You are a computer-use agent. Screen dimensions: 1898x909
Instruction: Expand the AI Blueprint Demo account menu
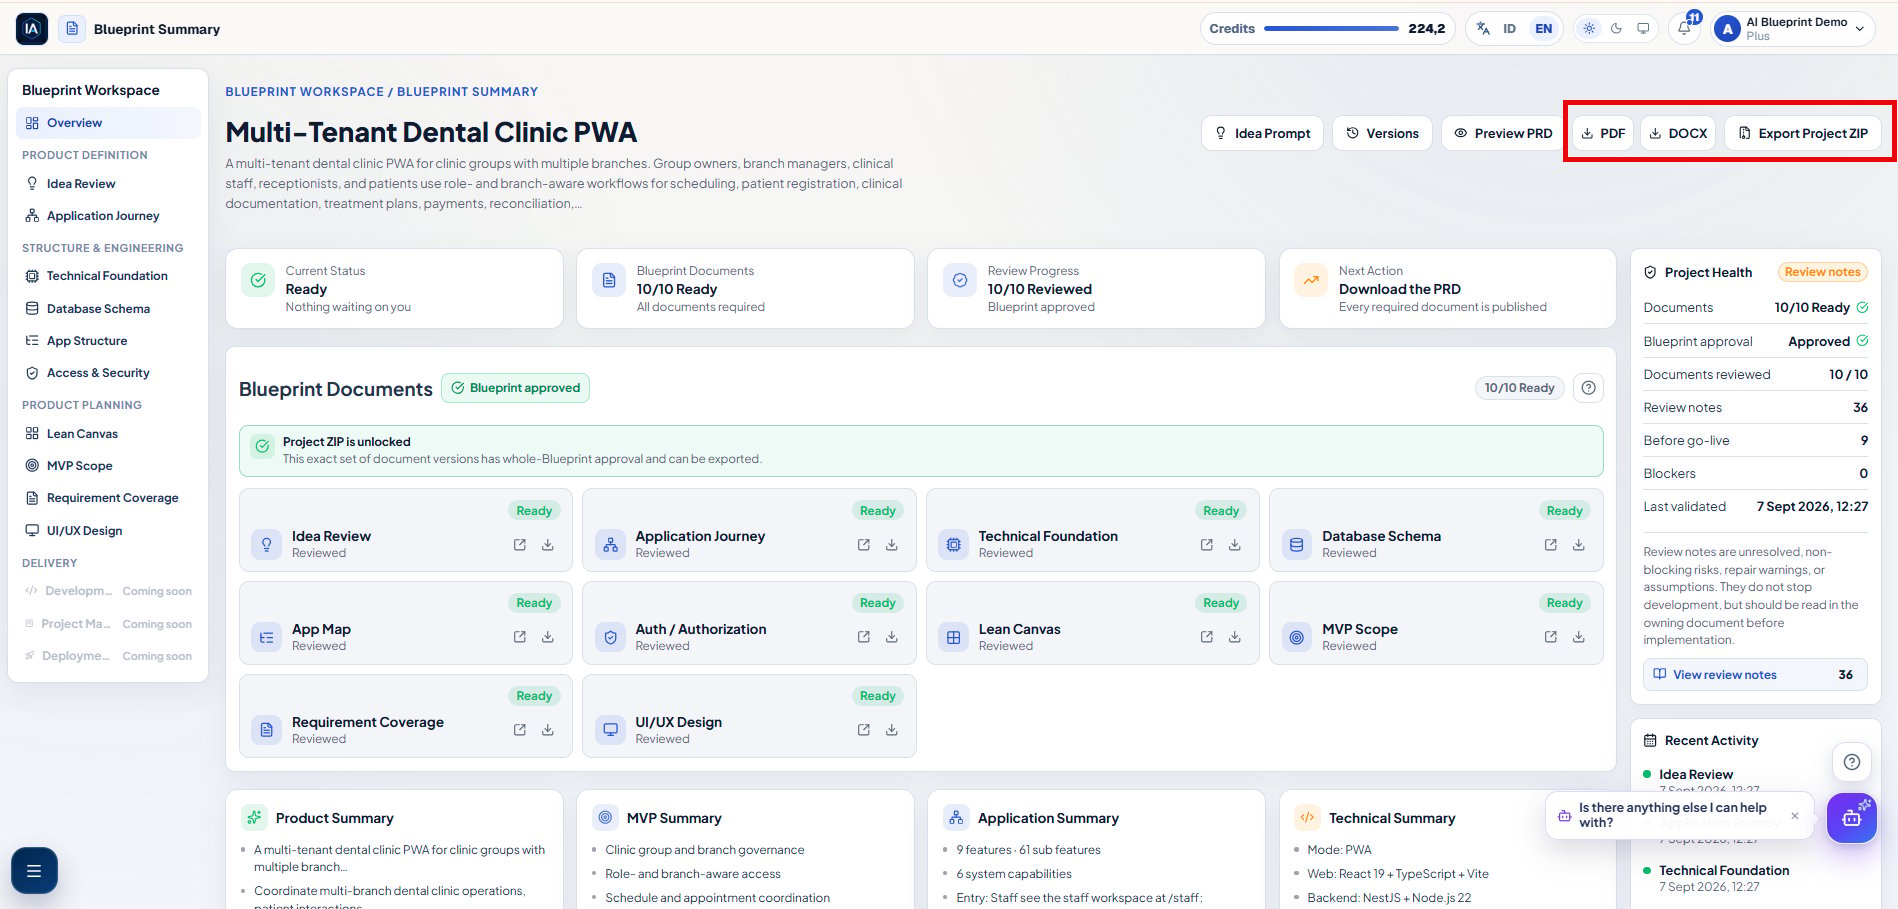pyautogui.click(x=1793, y=29)
